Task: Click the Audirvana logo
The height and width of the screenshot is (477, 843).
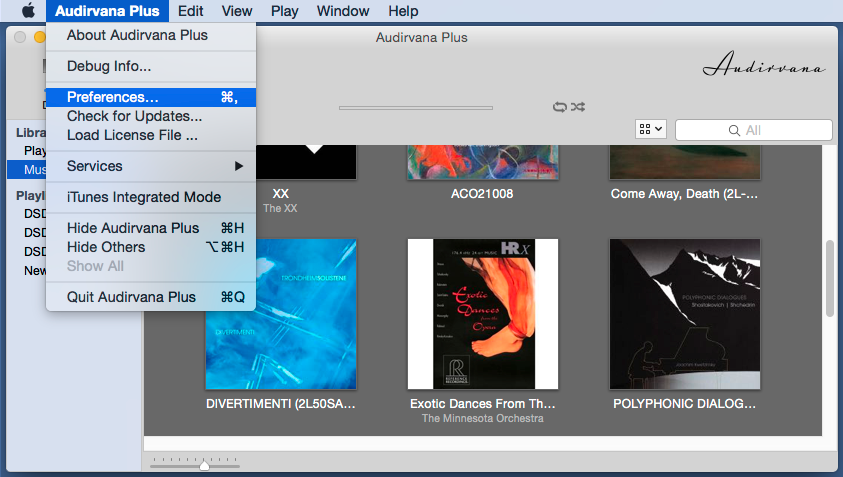Action: [763, 63]
